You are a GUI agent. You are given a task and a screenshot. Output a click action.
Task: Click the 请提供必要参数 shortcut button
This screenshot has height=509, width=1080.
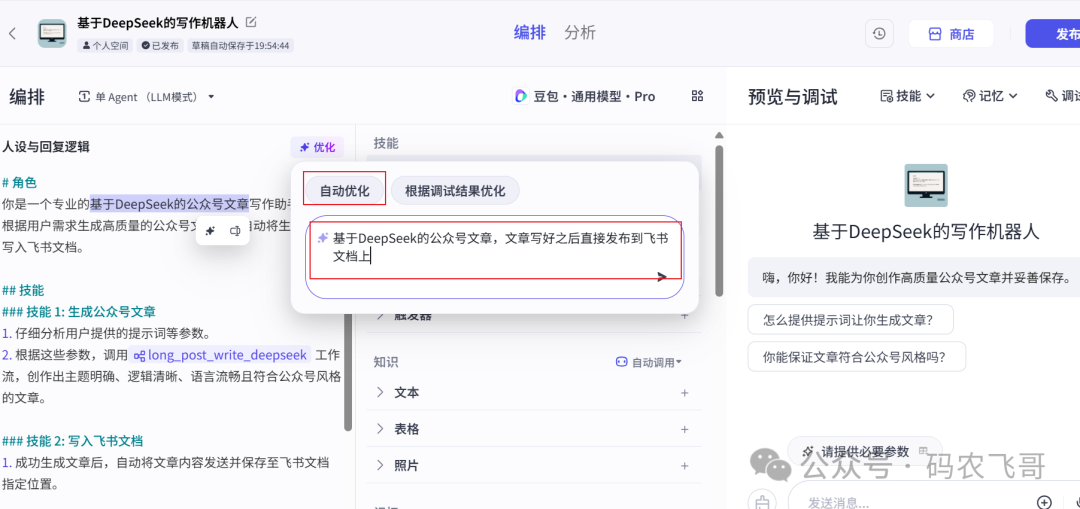pyautogui.click(x=864, y=451)
